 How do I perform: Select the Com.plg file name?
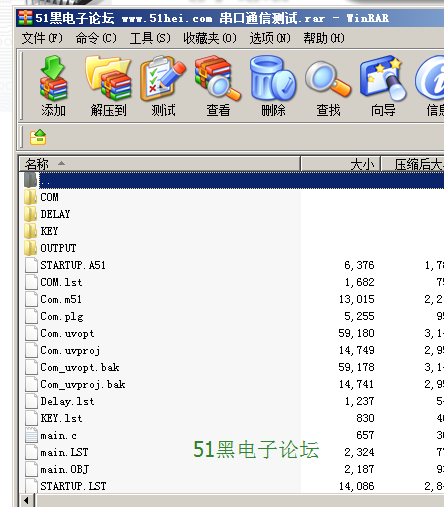click(62, 316)
